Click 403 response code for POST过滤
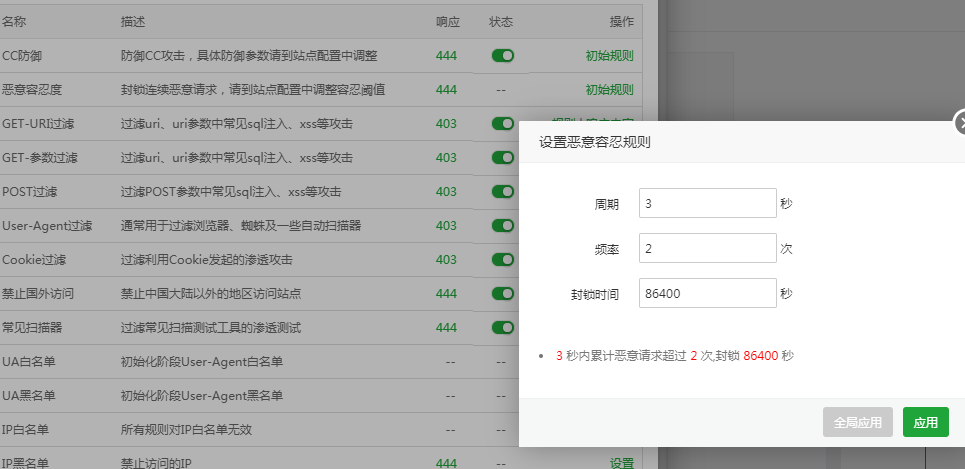Viewport: 965px width, 469px height. [446, 191]
